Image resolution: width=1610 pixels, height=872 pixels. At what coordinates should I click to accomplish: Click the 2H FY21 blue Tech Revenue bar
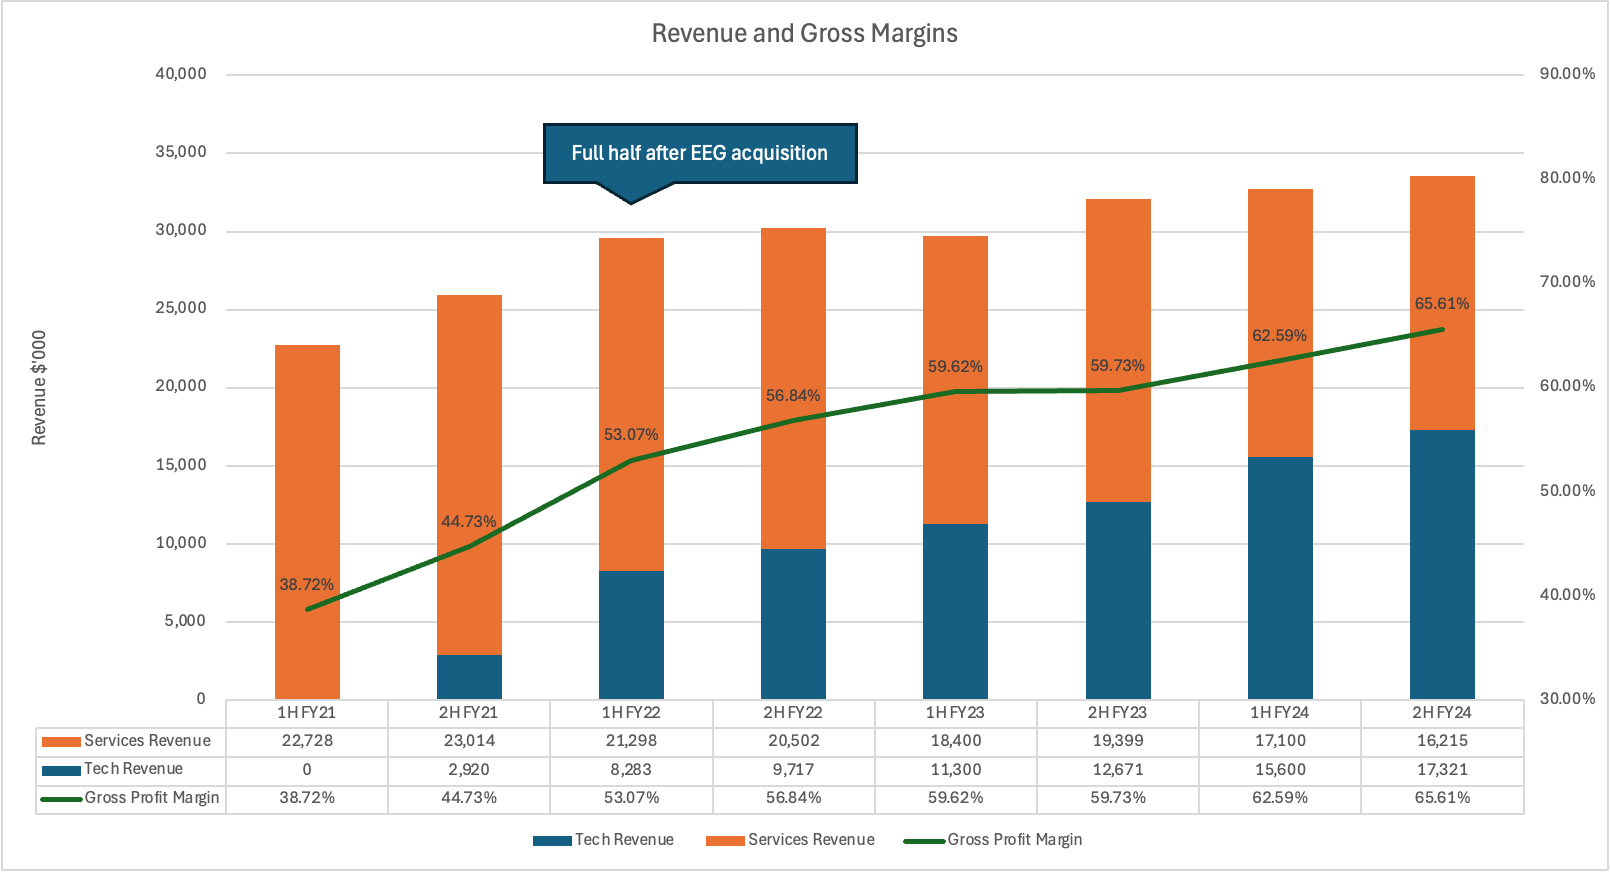point(469,677)
